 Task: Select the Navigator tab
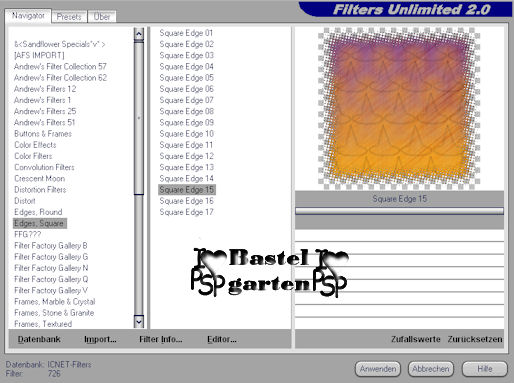(x=28, y=16)
